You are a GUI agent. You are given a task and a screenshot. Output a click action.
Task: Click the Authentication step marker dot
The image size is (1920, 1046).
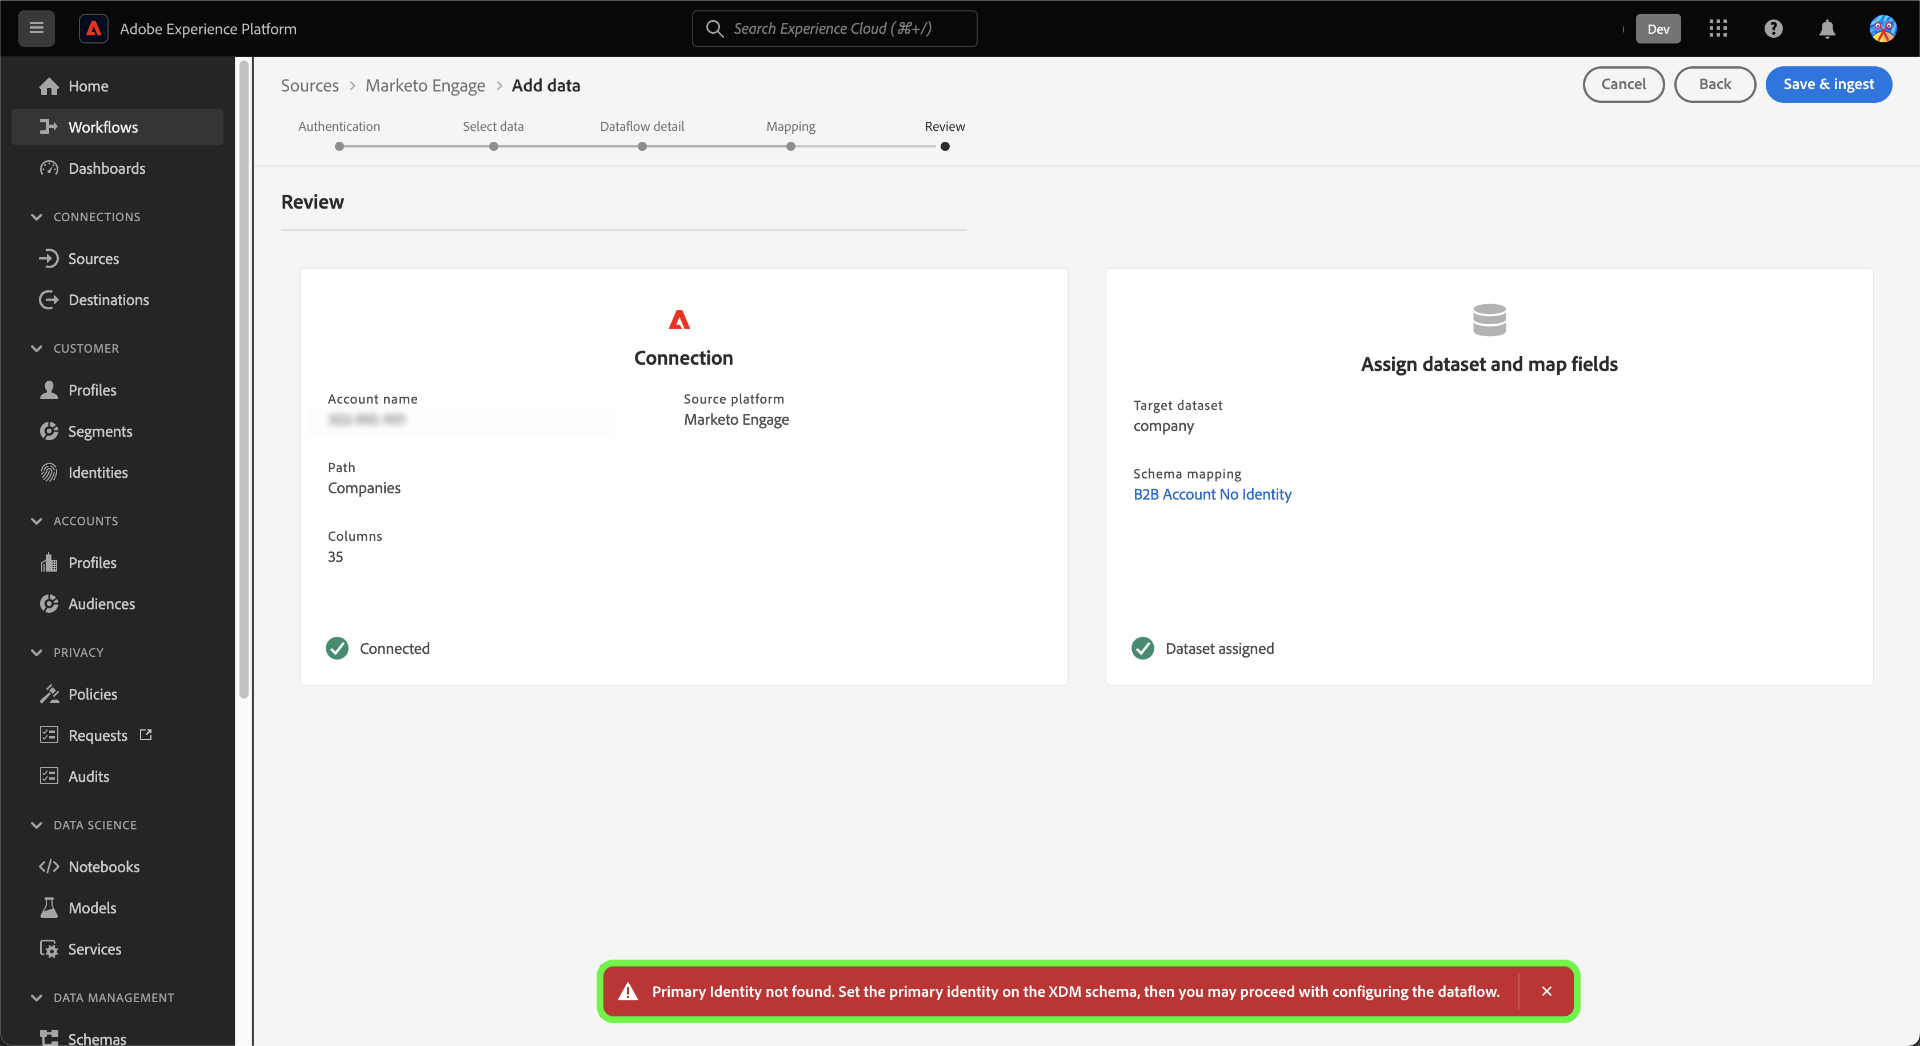click(x=340, y=147)
